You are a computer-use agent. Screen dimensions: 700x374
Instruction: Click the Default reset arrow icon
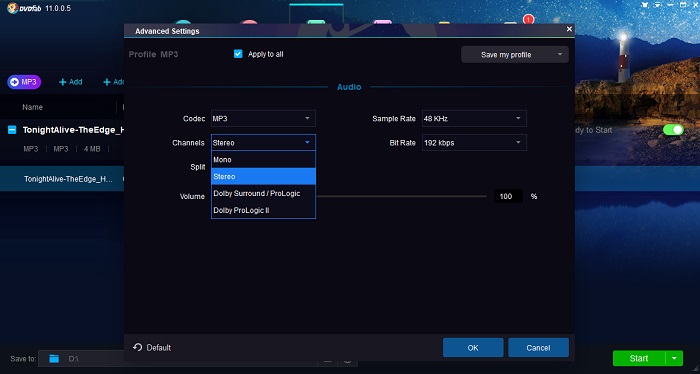tap(138, 347)
